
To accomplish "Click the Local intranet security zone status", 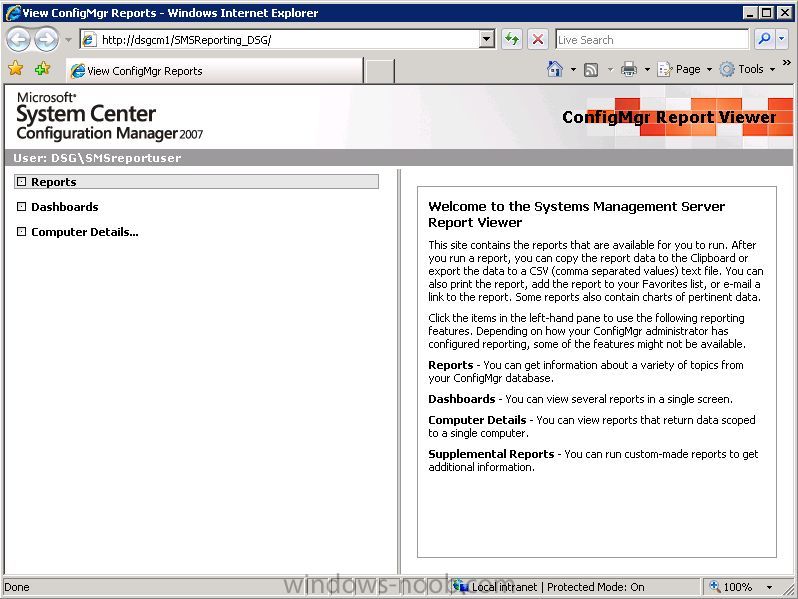I will click(x=549, y=587).
